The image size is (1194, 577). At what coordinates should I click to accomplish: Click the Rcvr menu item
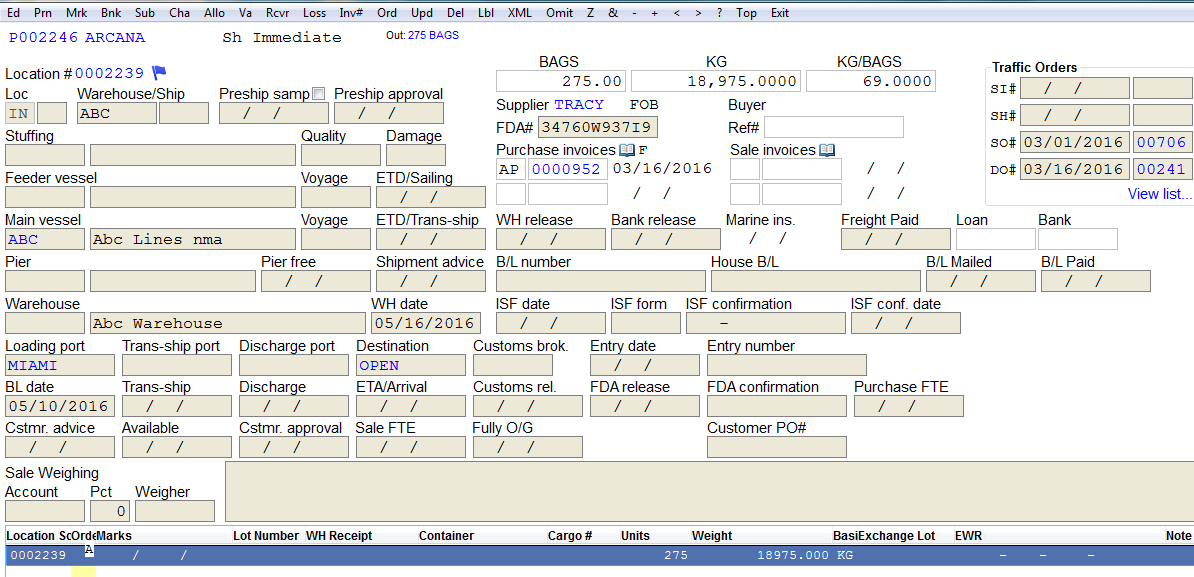(x=278, y=13)
